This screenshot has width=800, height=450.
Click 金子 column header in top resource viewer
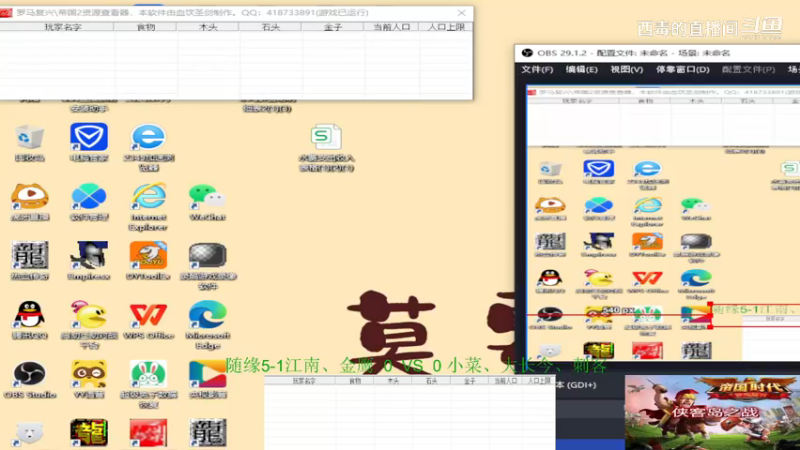(x=332, y=27)
